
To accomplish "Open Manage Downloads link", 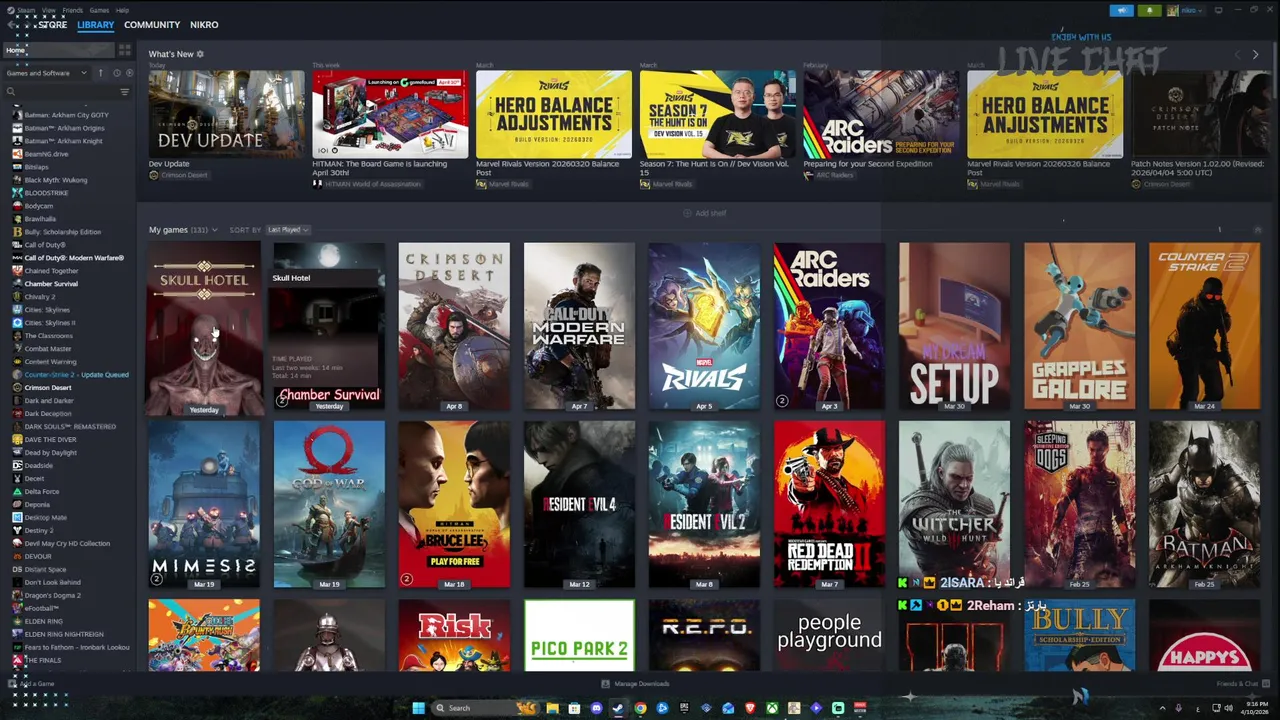I will (x=635, y=684).
